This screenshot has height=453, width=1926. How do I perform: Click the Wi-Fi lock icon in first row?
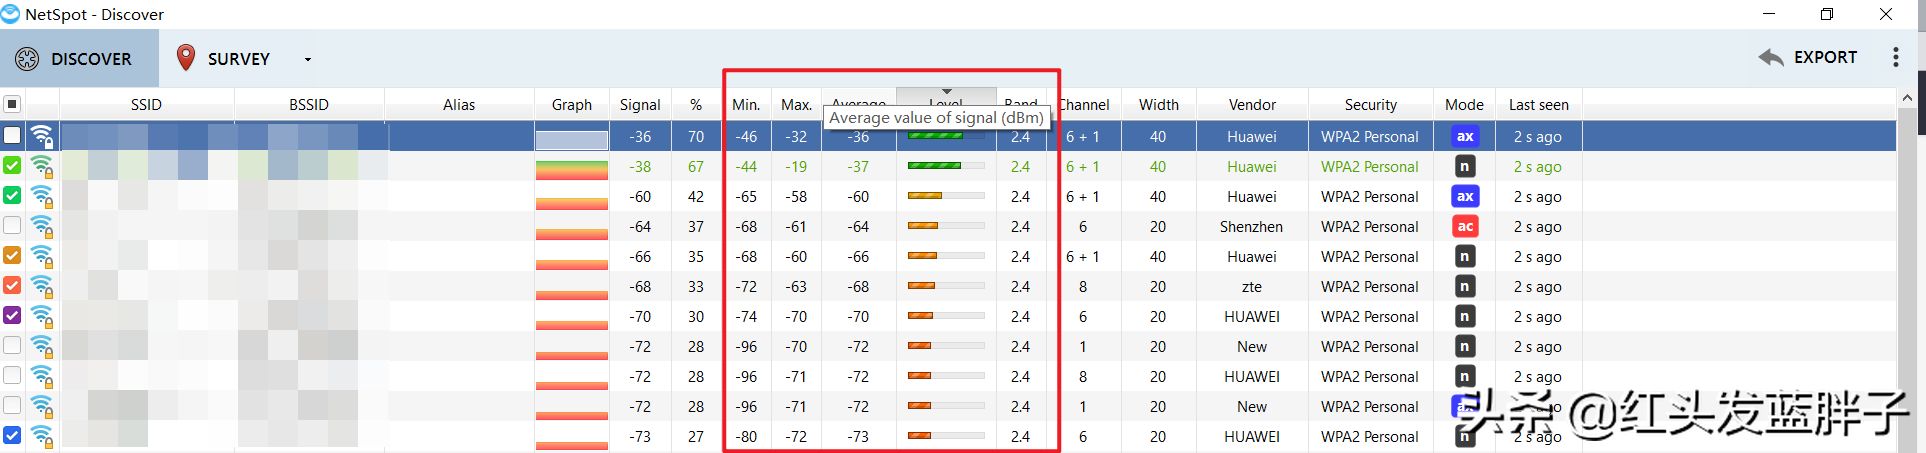coord(42,137)
